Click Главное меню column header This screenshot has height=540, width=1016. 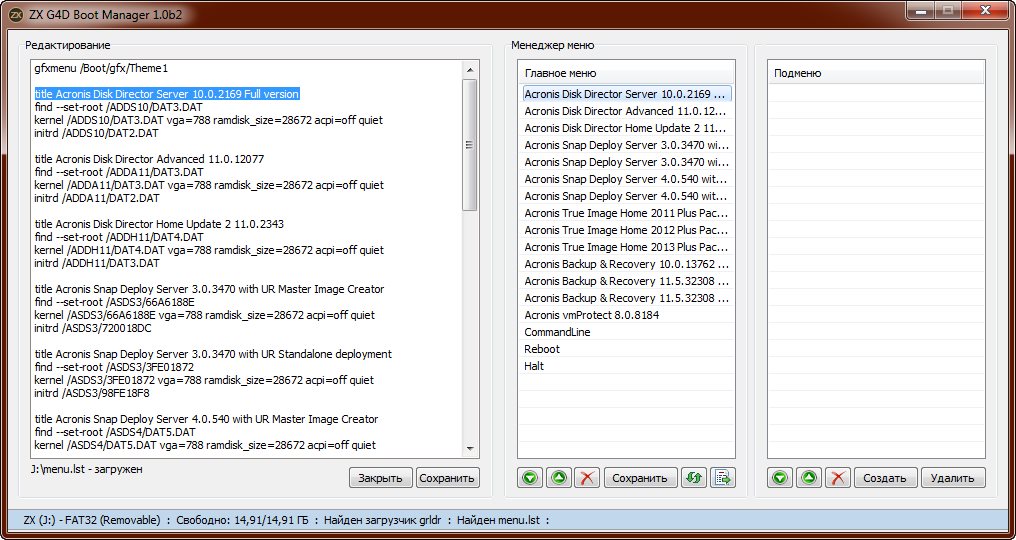[626, 74]
